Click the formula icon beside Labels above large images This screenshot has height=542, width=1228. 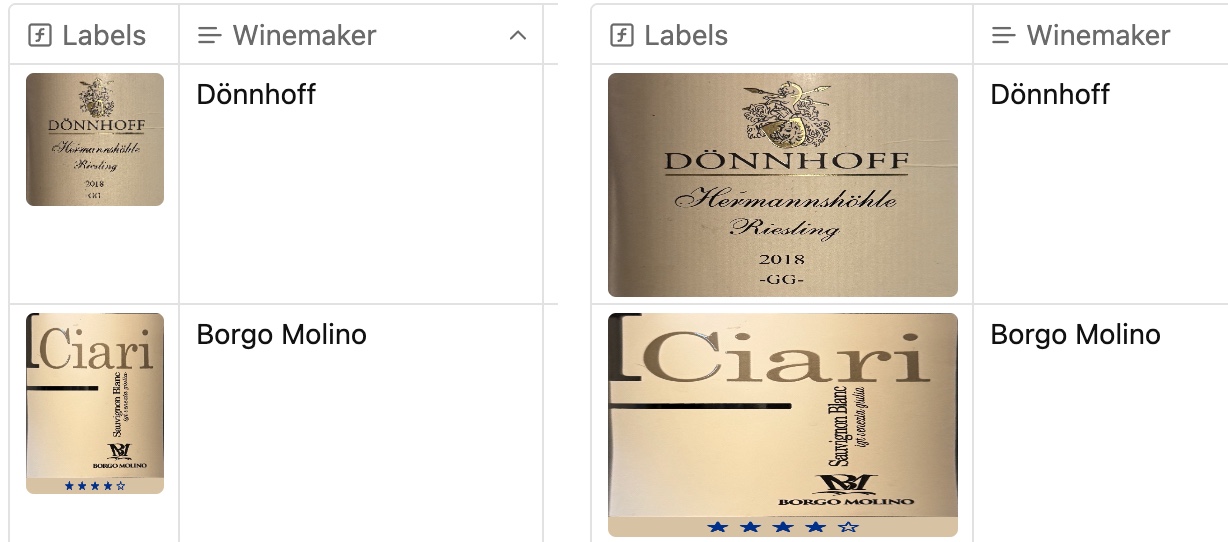coord(621,36)
